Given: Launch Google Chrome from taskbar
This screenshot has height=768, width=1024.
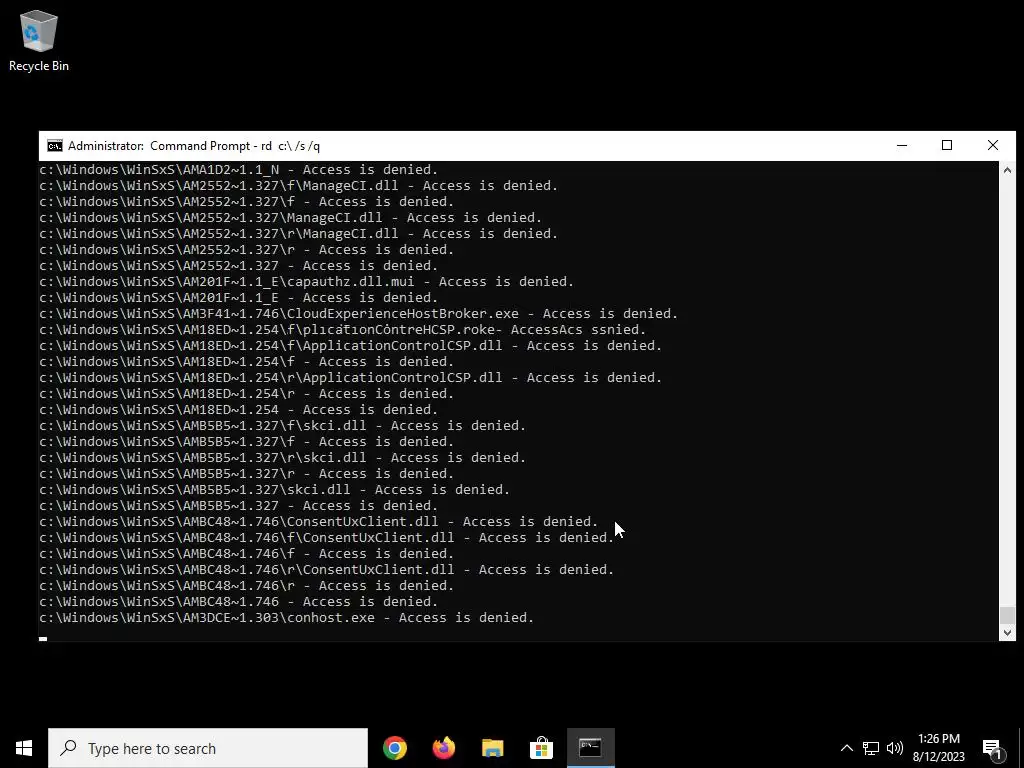Looking at the screenshot, I should pos(394,748).
